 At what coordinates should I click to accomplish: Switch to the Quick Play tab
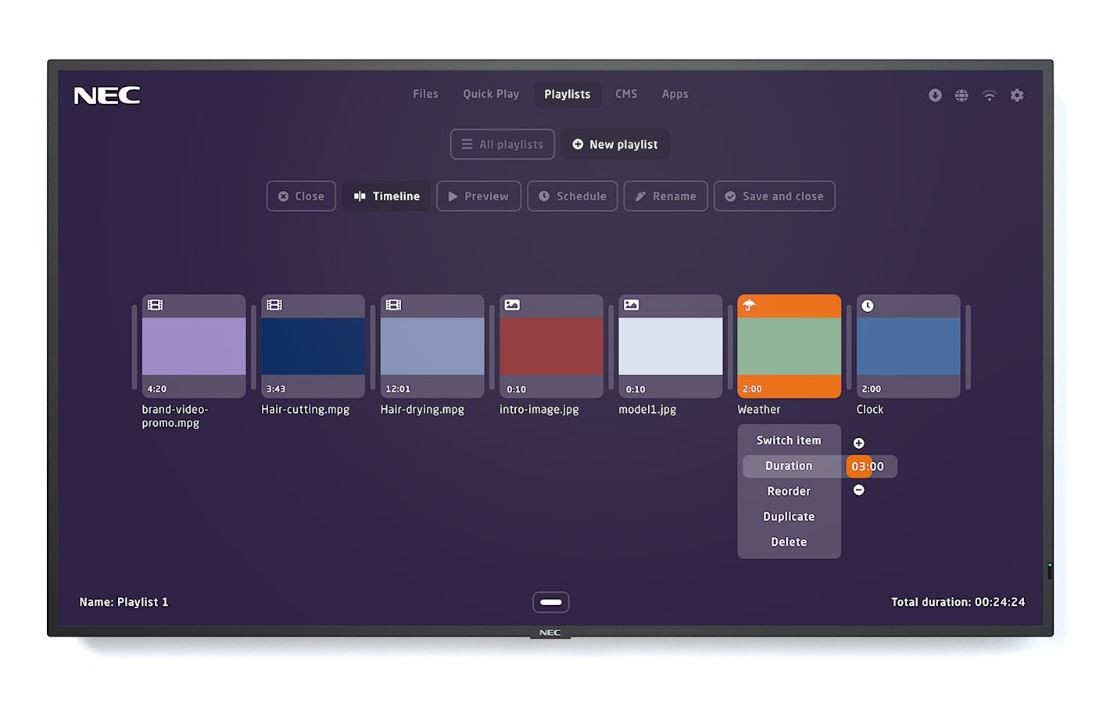click(x=491, y=94)
